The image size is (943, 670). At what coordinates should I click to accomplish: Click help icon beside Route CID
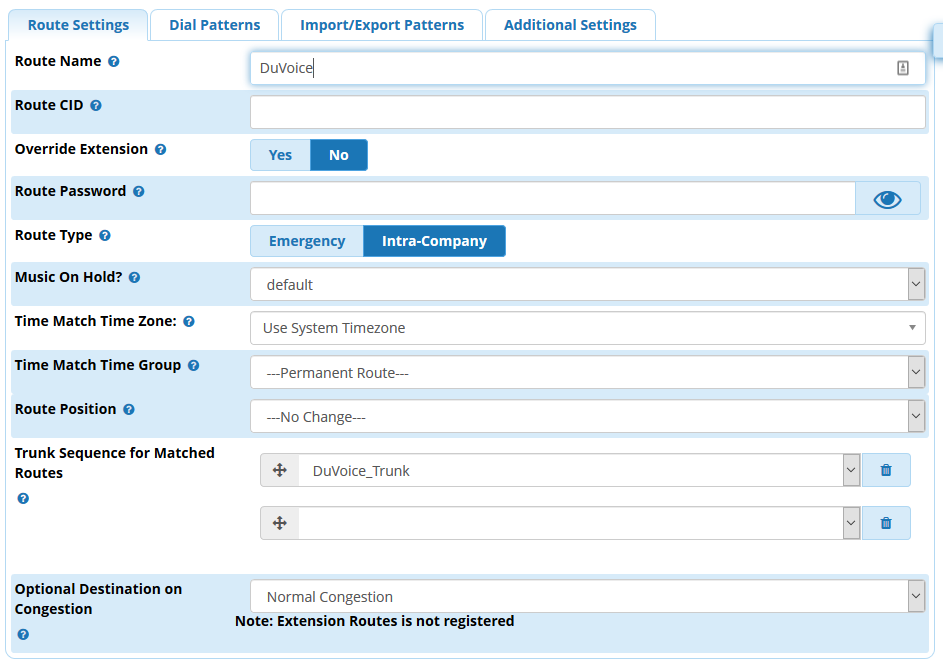pos(96,106)
